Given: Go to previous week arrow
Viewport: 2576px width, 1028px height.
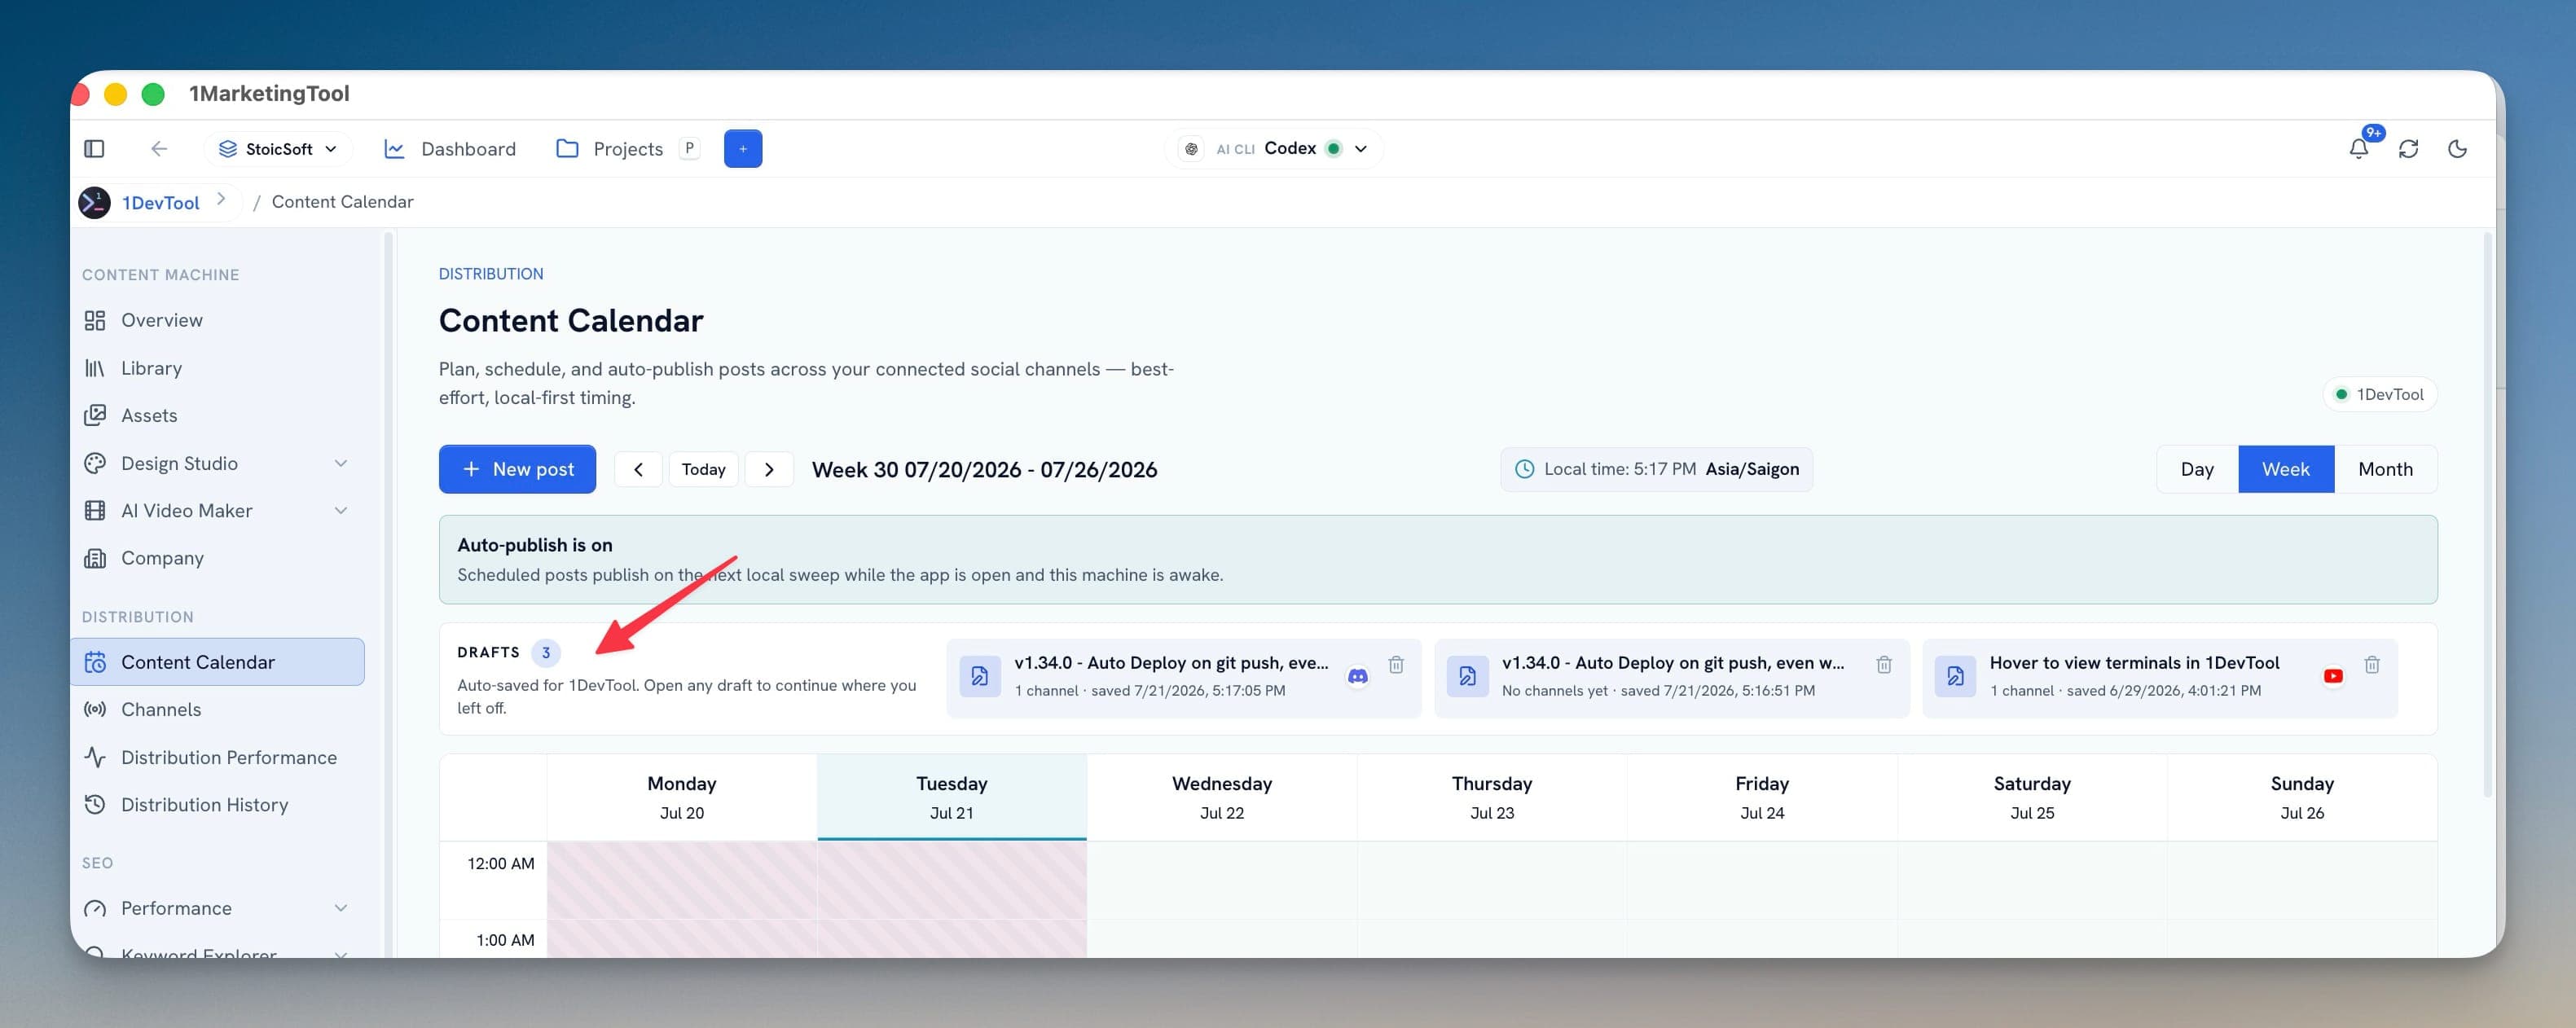Looking at the screenshot, I should (x=638, y=469).
